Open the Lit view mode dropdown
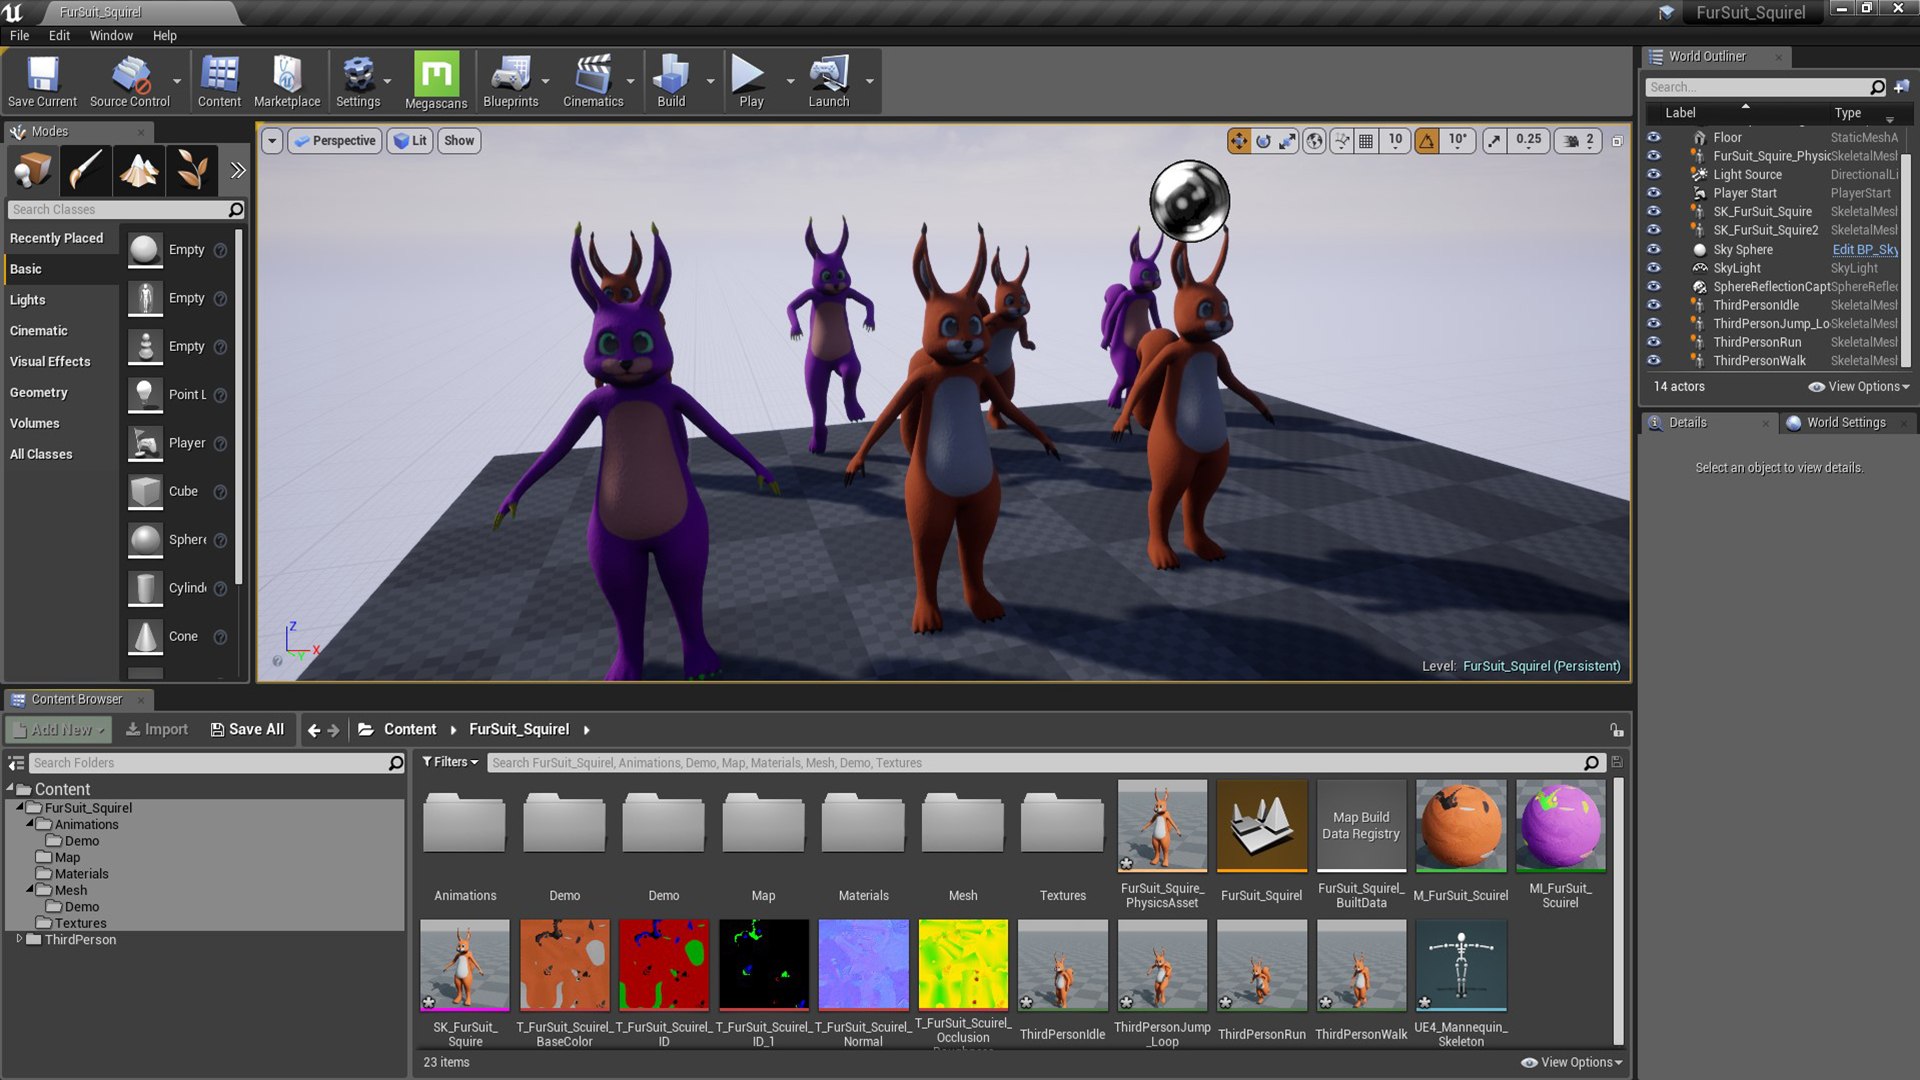The image size is (1920, 1080). [x=410, y=141]
